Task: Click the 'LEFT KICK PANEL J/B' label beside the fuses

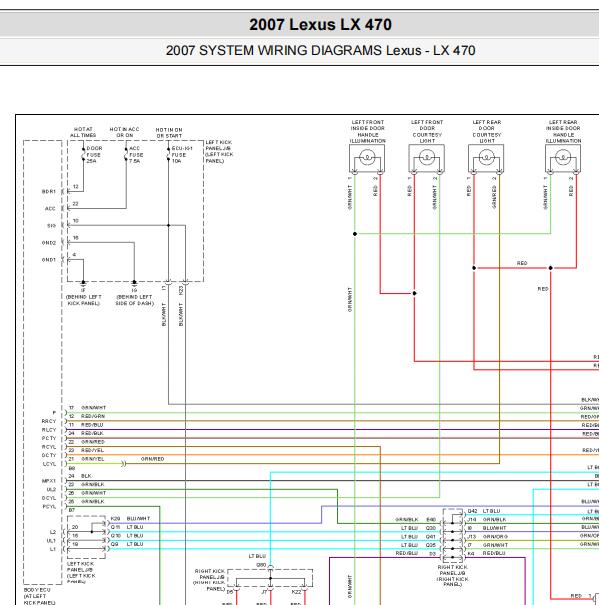Action: [219, 151]
